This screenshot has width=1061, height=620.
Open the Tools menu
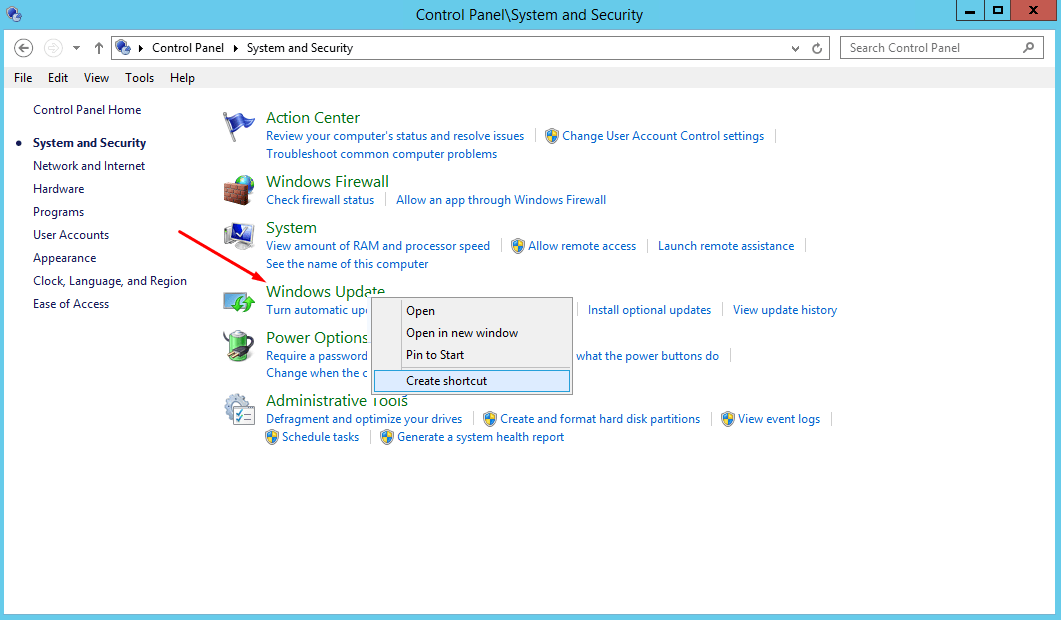tap(139, 78)
